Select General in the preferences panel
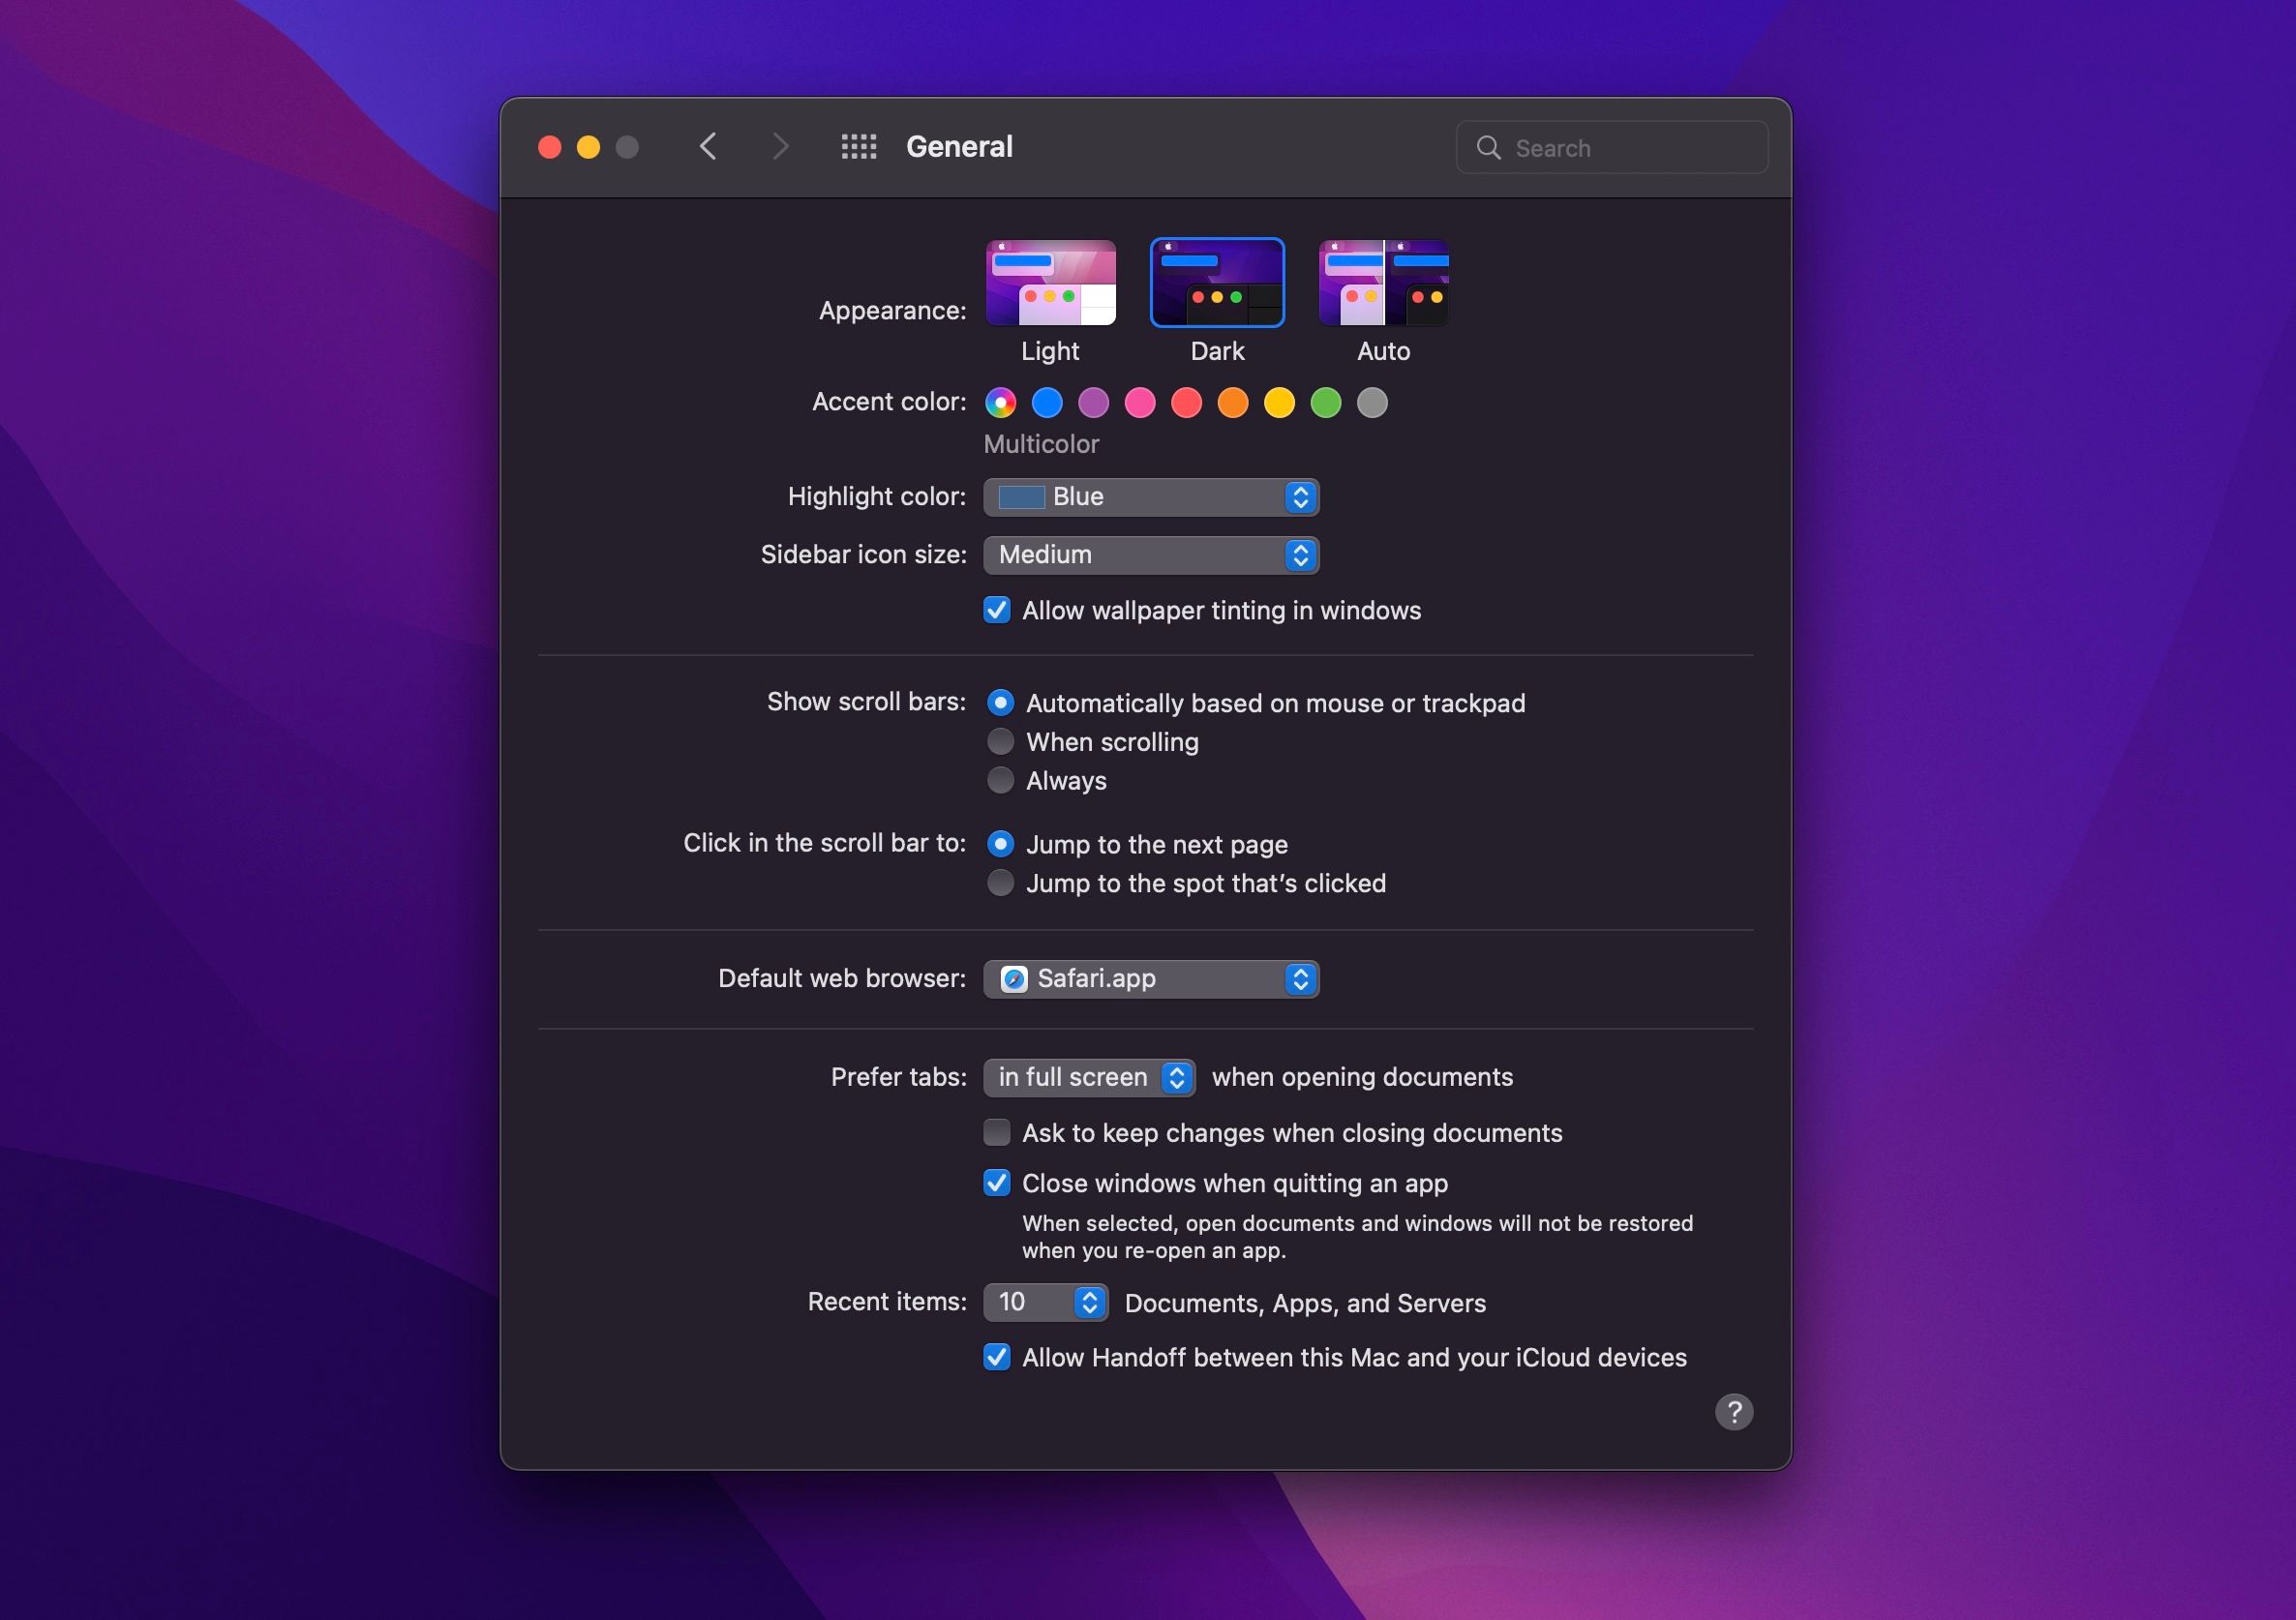Screen dimensions: 2296x1620 coord(959,147)
